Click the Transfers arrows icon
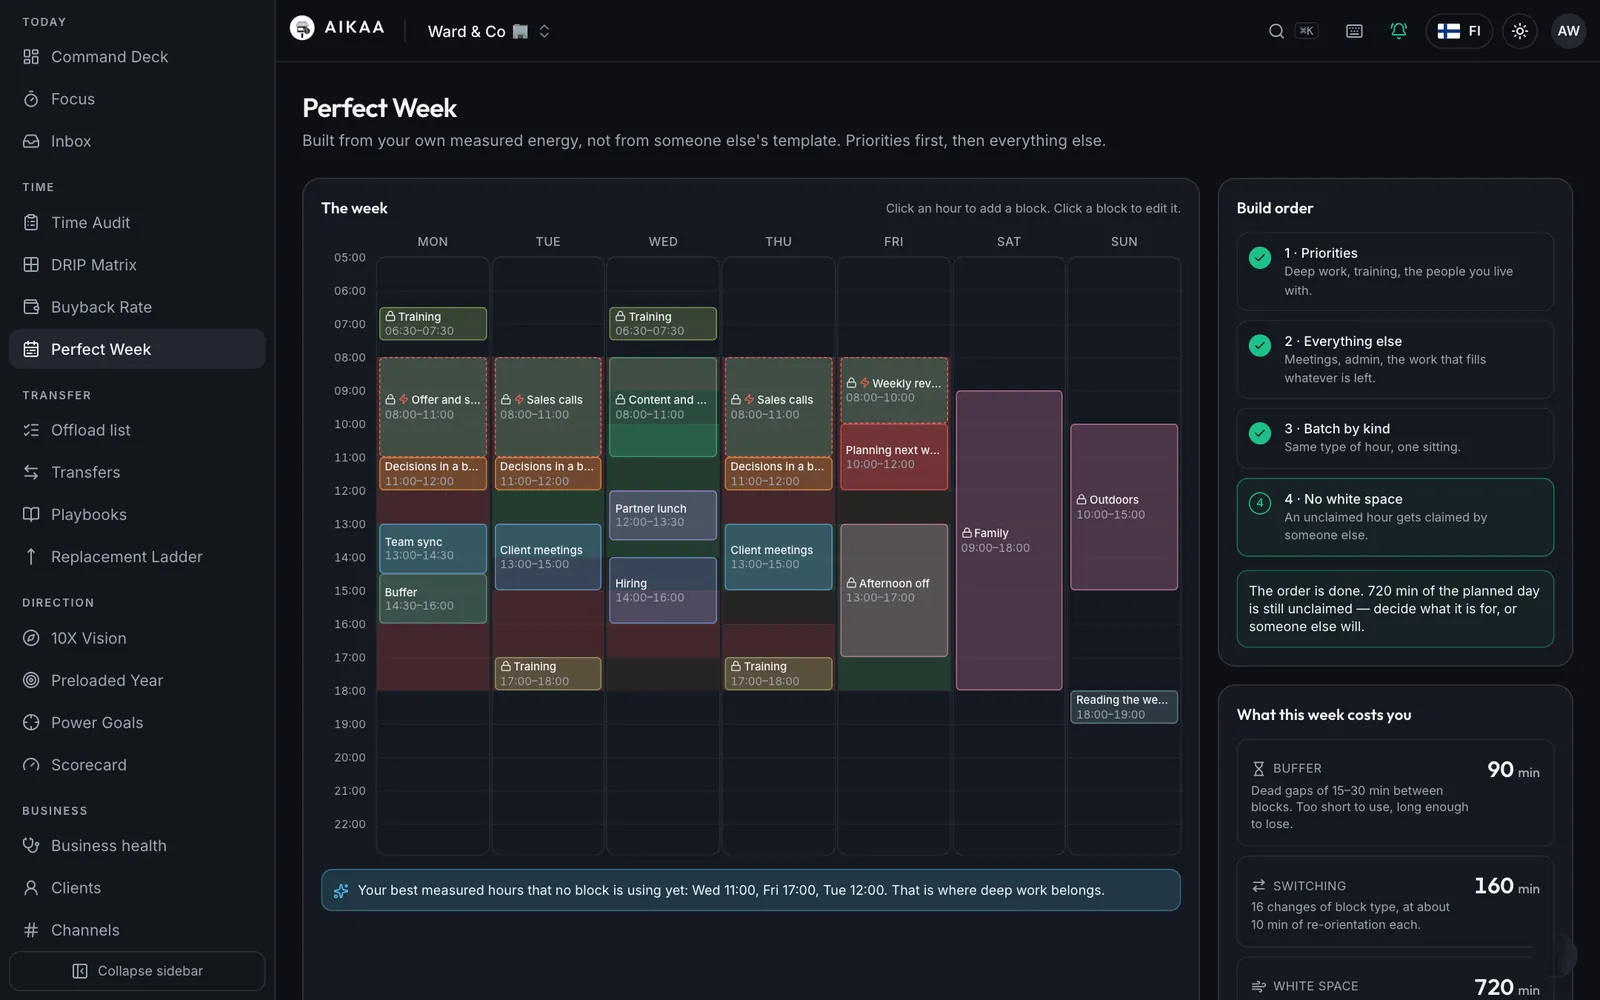 coord(31,472)
